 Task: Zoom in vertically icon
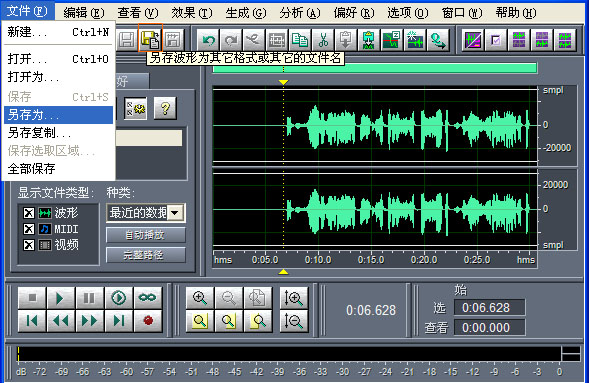point(294,298)
